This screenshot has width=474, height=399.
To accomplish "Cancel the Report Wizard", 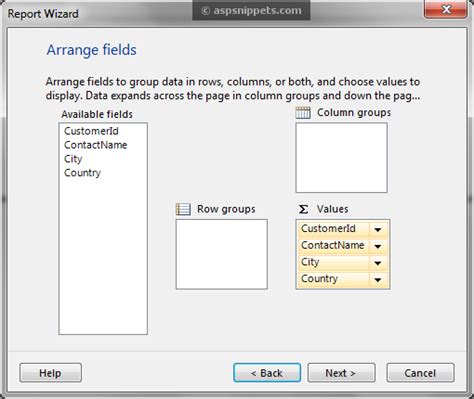I will (420, 373).
